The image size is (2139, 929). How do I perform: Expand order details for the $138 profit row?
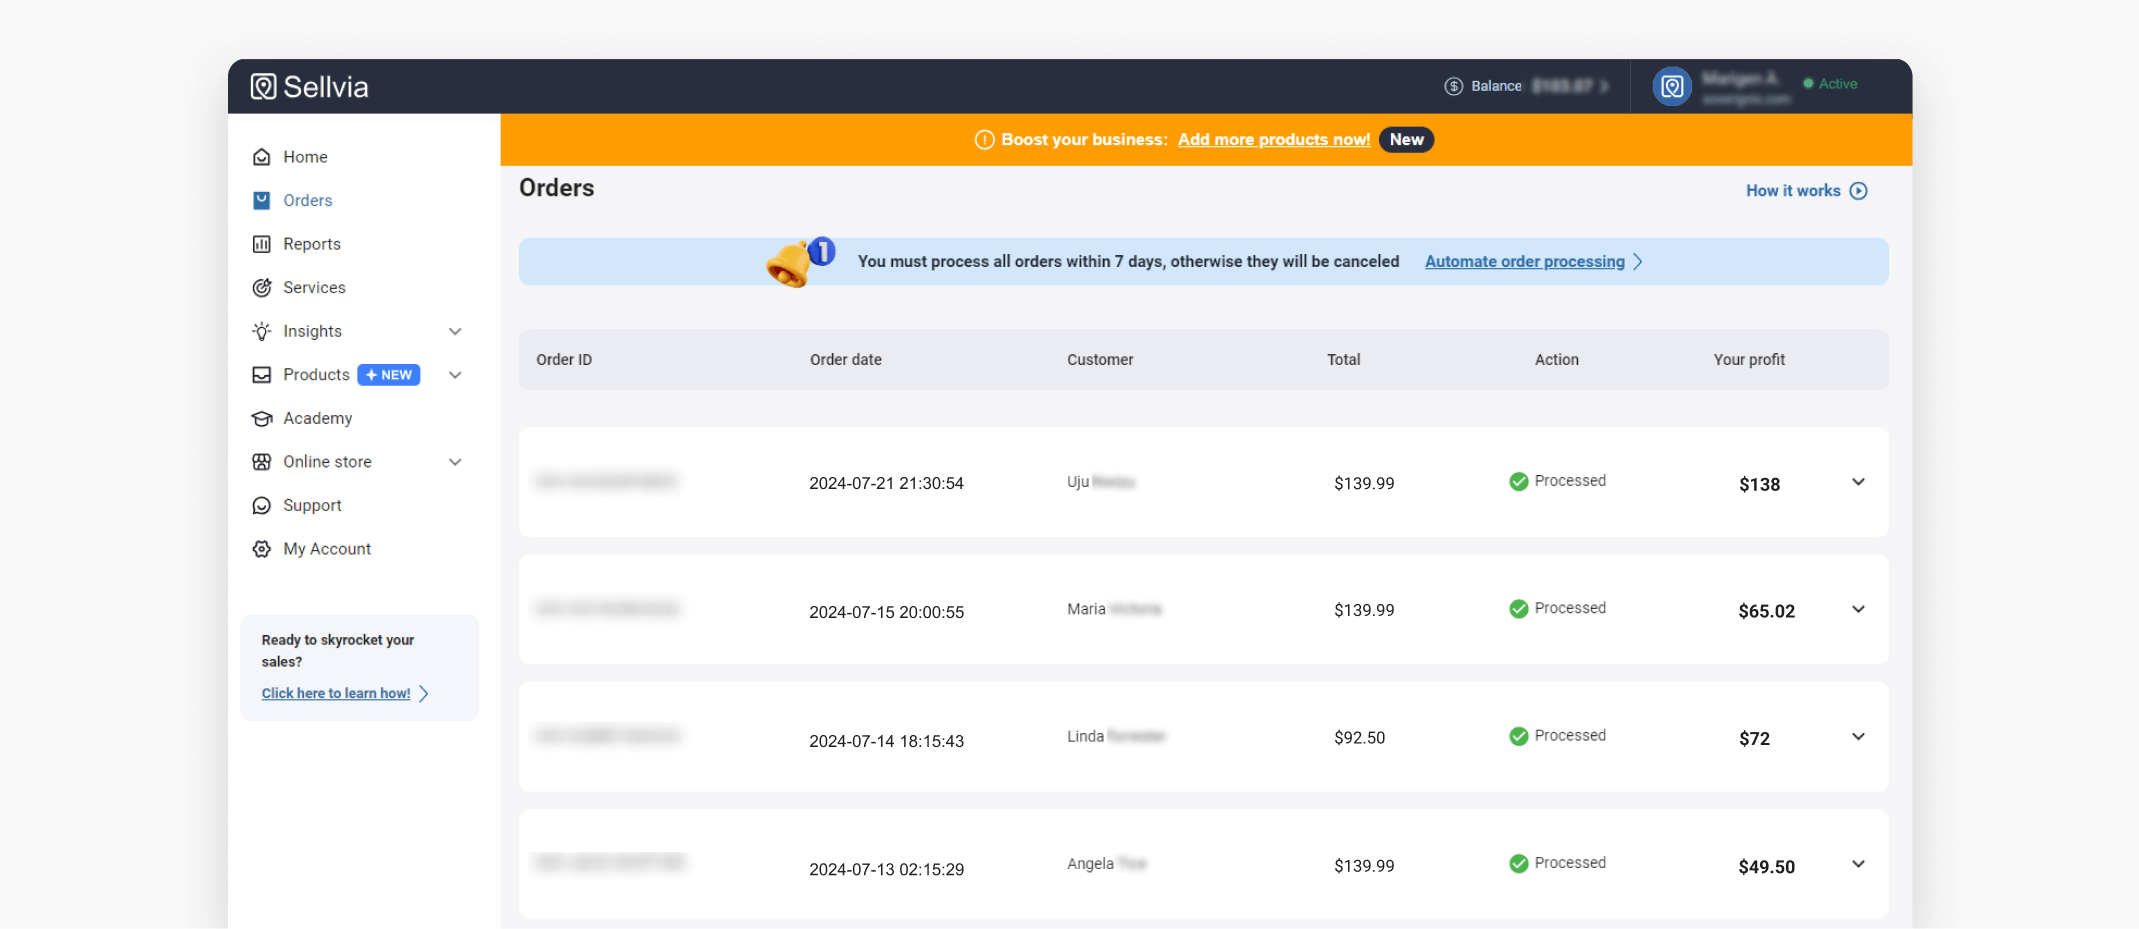click(x=1858, y=482)
